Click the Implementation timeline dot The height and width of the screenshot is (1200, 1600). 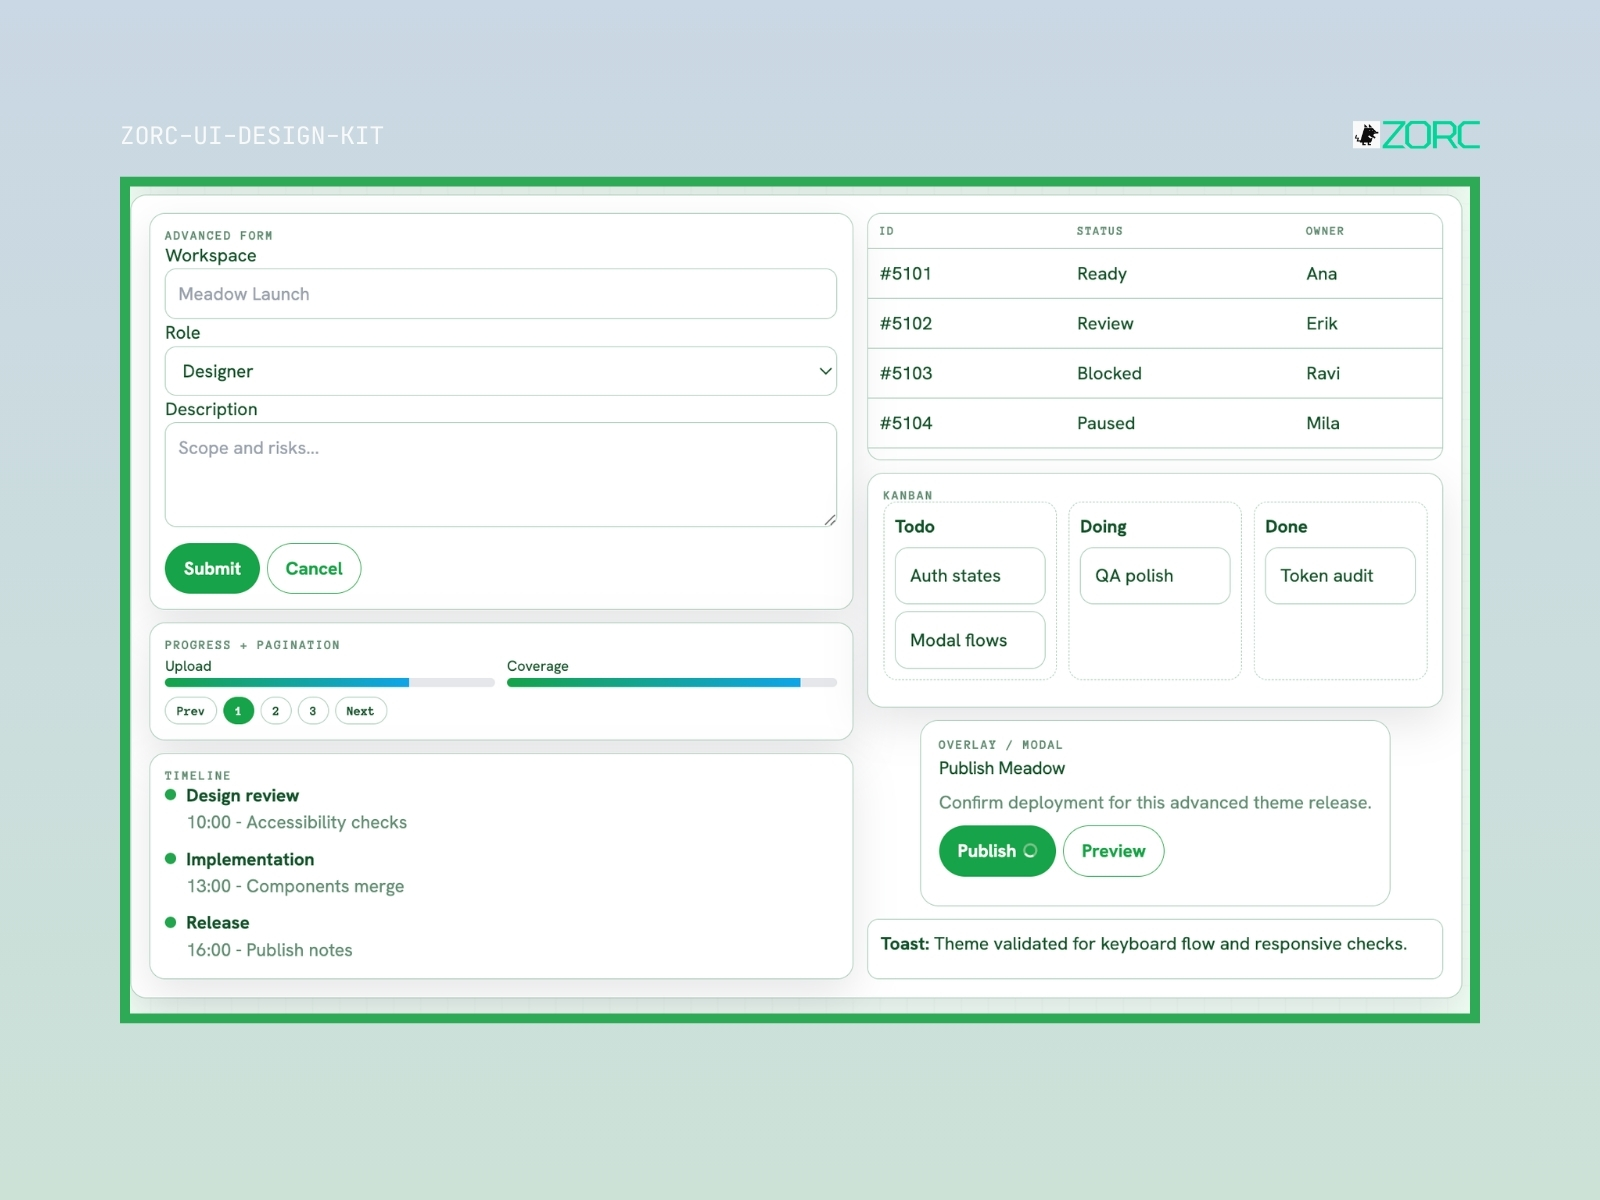(170, 859)
